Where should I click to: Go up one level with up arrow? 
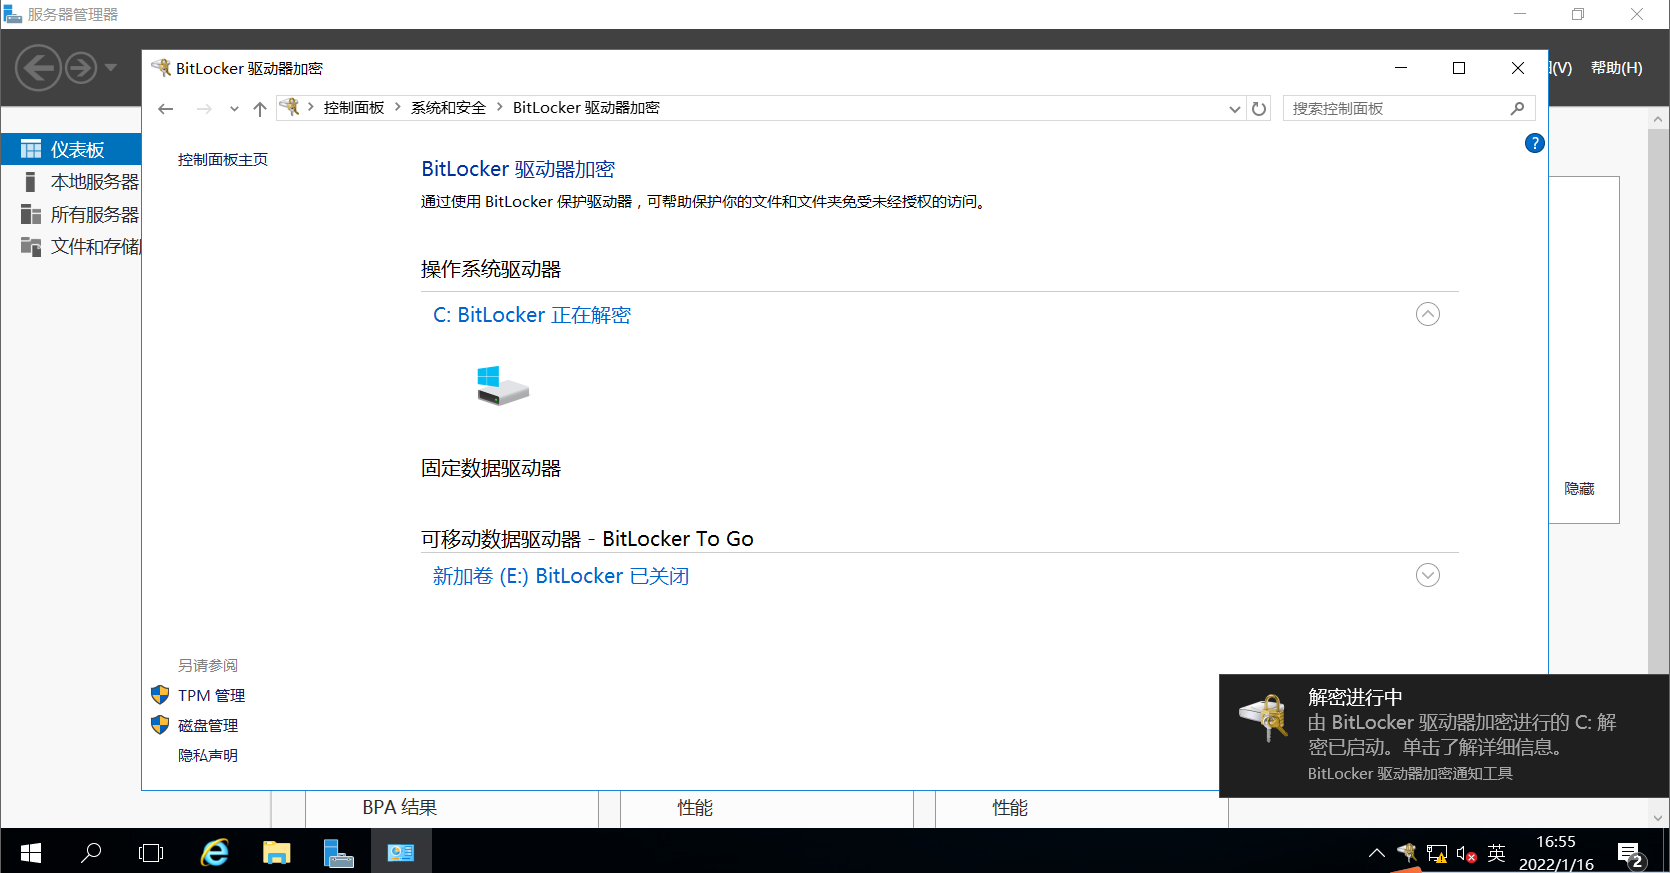[x=260, y=109]
